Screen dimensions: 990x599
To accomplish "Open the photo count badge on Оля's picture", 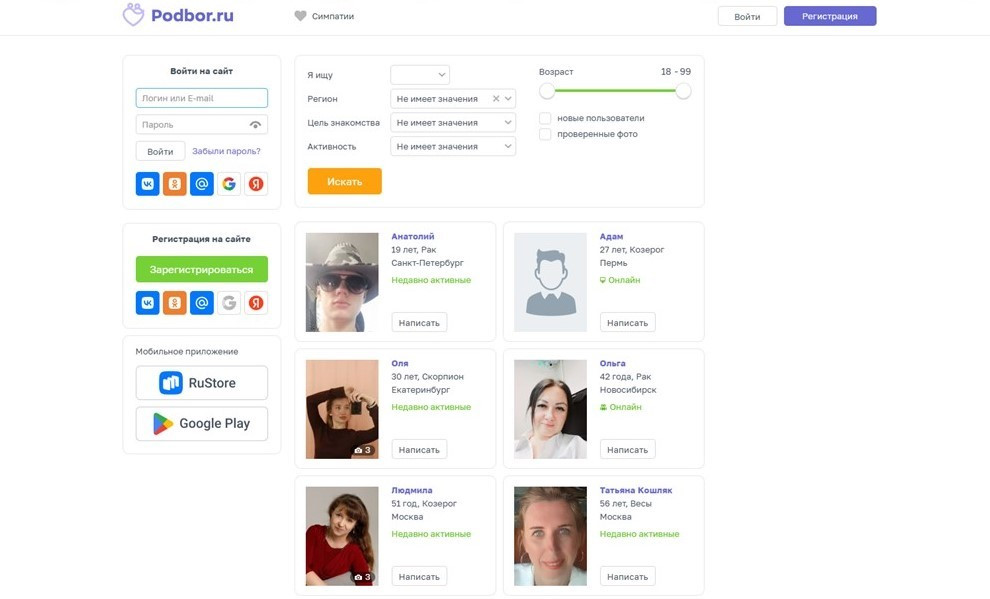I will (362, 450).
